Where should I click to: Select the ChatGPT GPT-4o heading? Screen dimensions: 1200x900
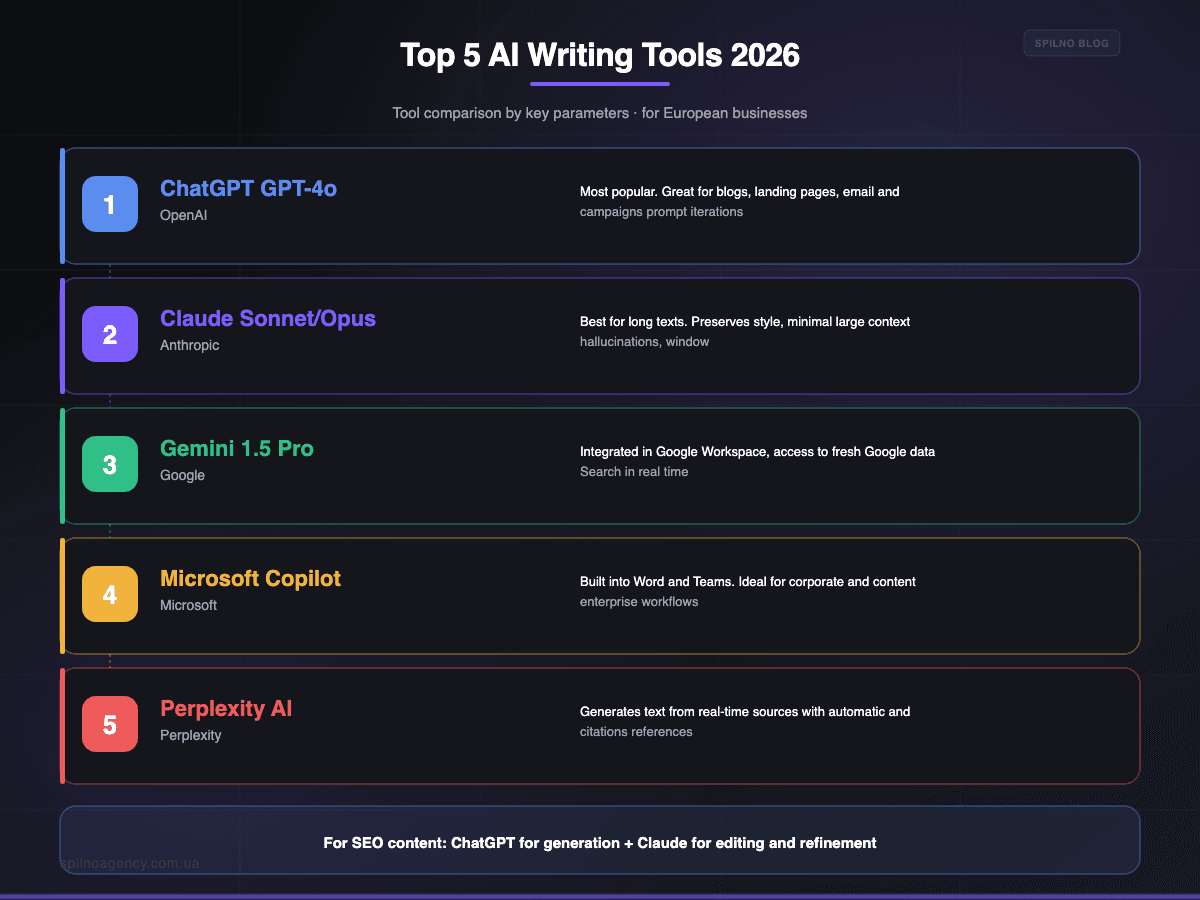(x=249, y=189)
